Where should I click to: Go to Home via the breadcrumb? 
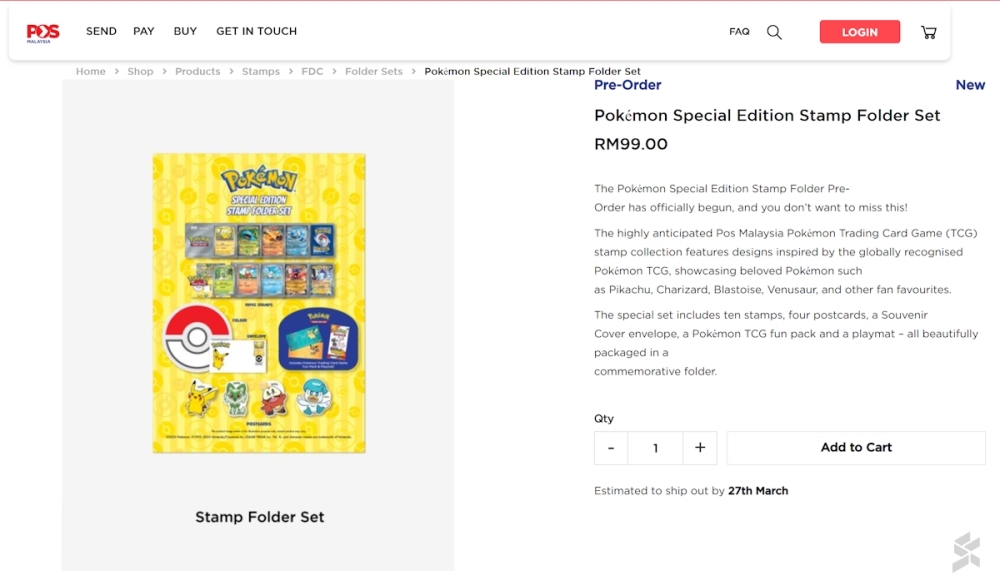click(90, 71)
